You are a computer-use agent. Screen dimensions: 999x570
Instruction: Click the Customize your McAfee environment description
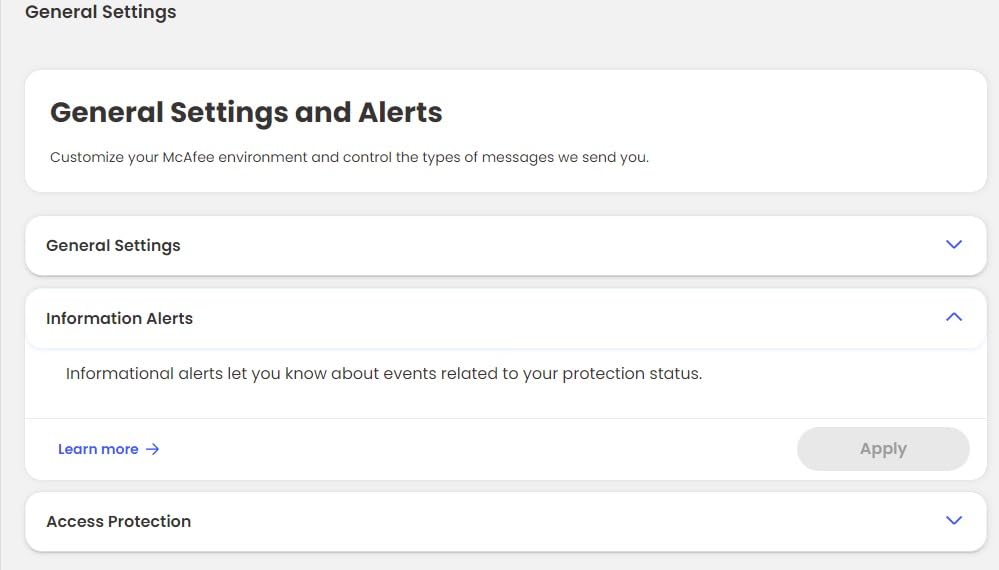pos(349,157)
